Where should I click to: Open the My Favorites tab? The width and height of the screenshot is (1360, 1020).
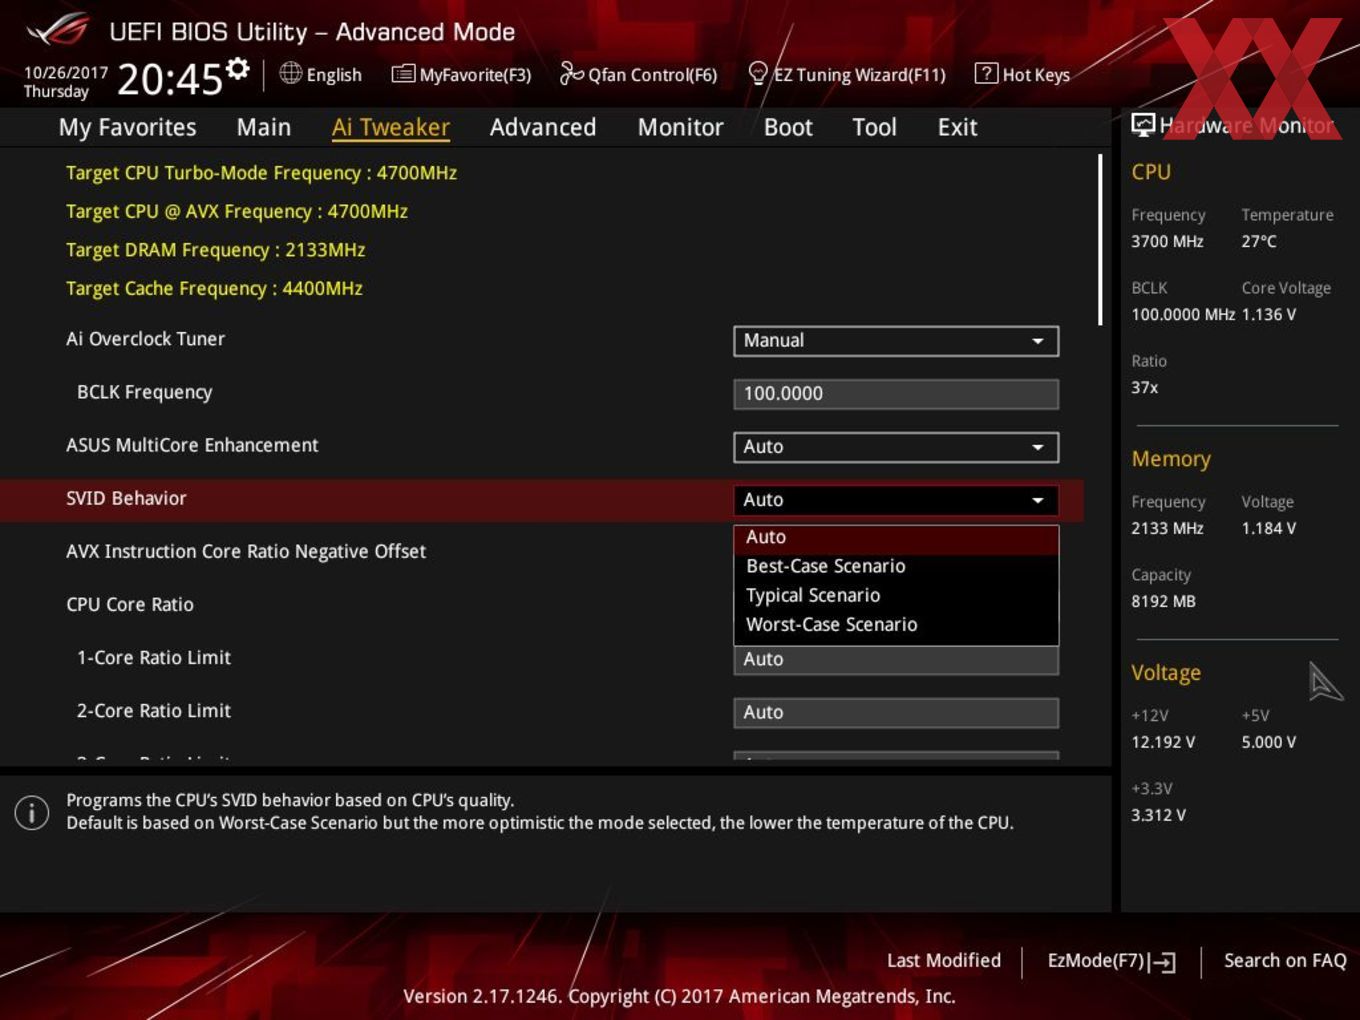tap(127, 127)
